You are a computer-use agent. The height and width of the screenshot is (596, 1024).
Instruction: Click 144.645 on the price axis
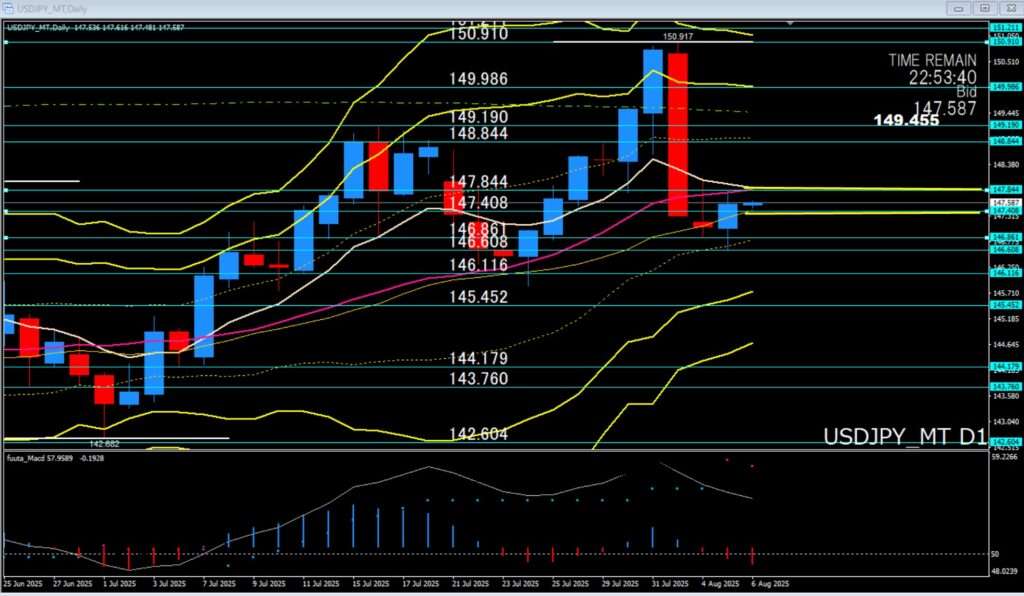(1006, 344)
